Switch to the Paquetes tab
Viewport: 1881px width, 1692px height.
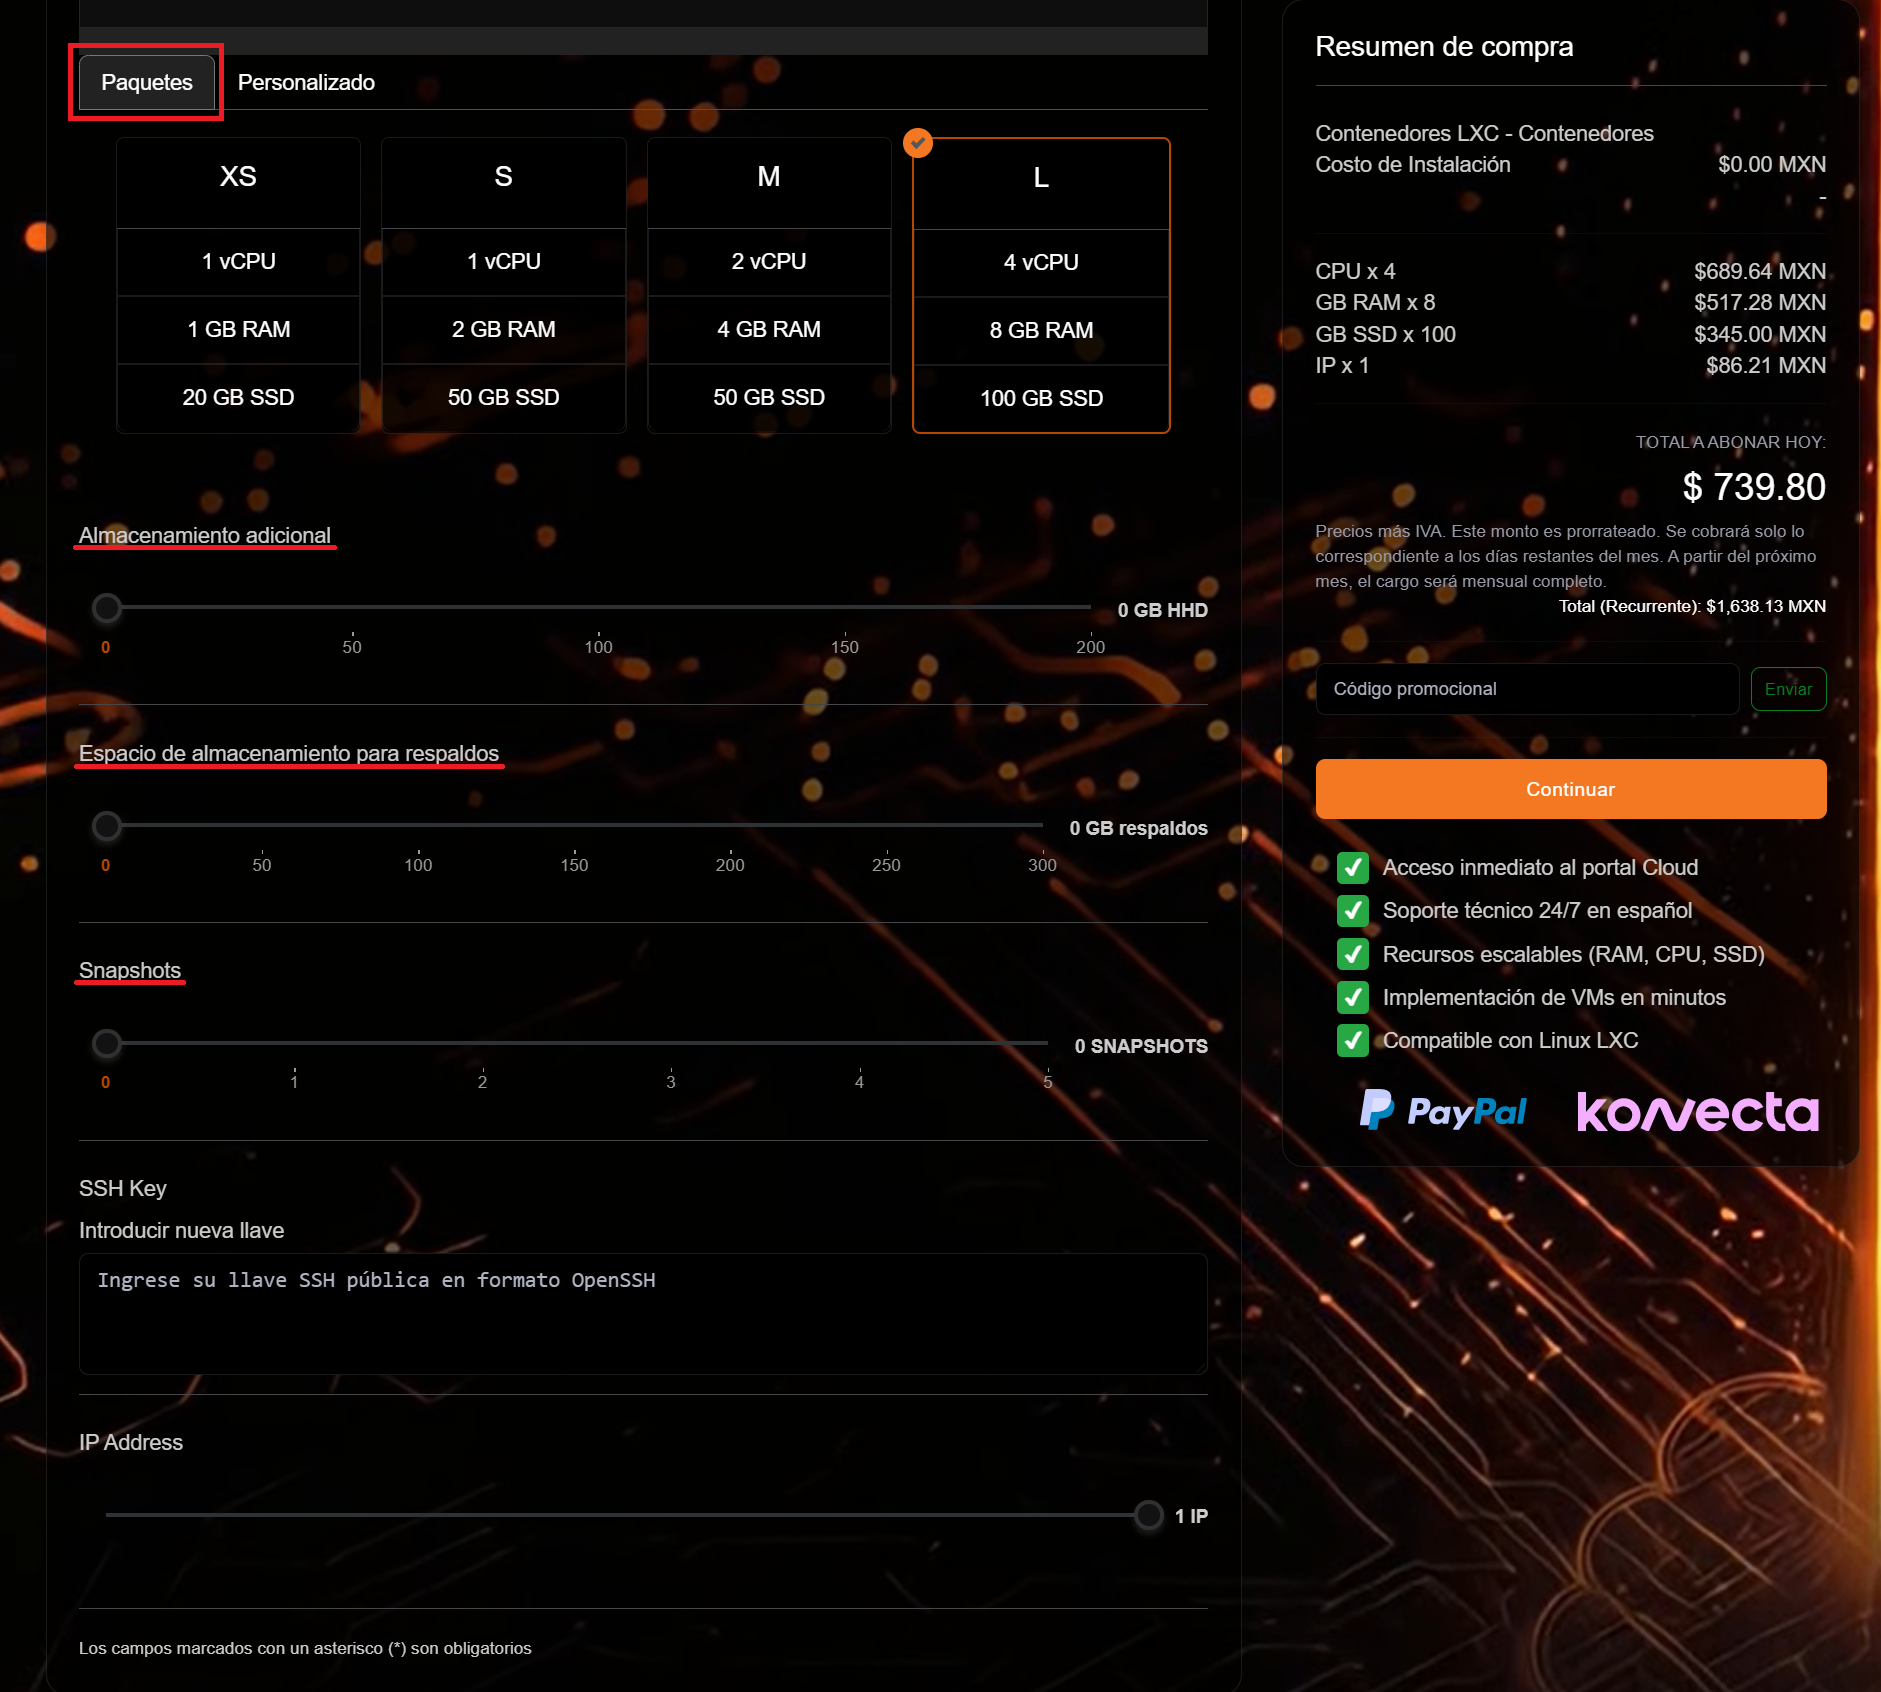(x=146, y=82)
